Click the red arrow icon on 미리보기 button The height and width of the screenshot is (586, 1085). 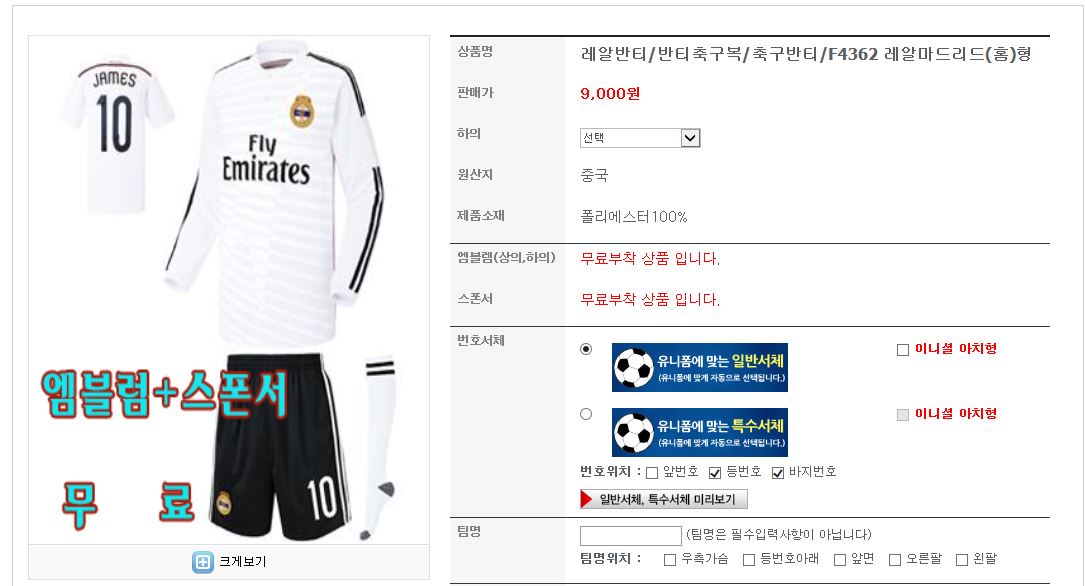click(587, 499)
